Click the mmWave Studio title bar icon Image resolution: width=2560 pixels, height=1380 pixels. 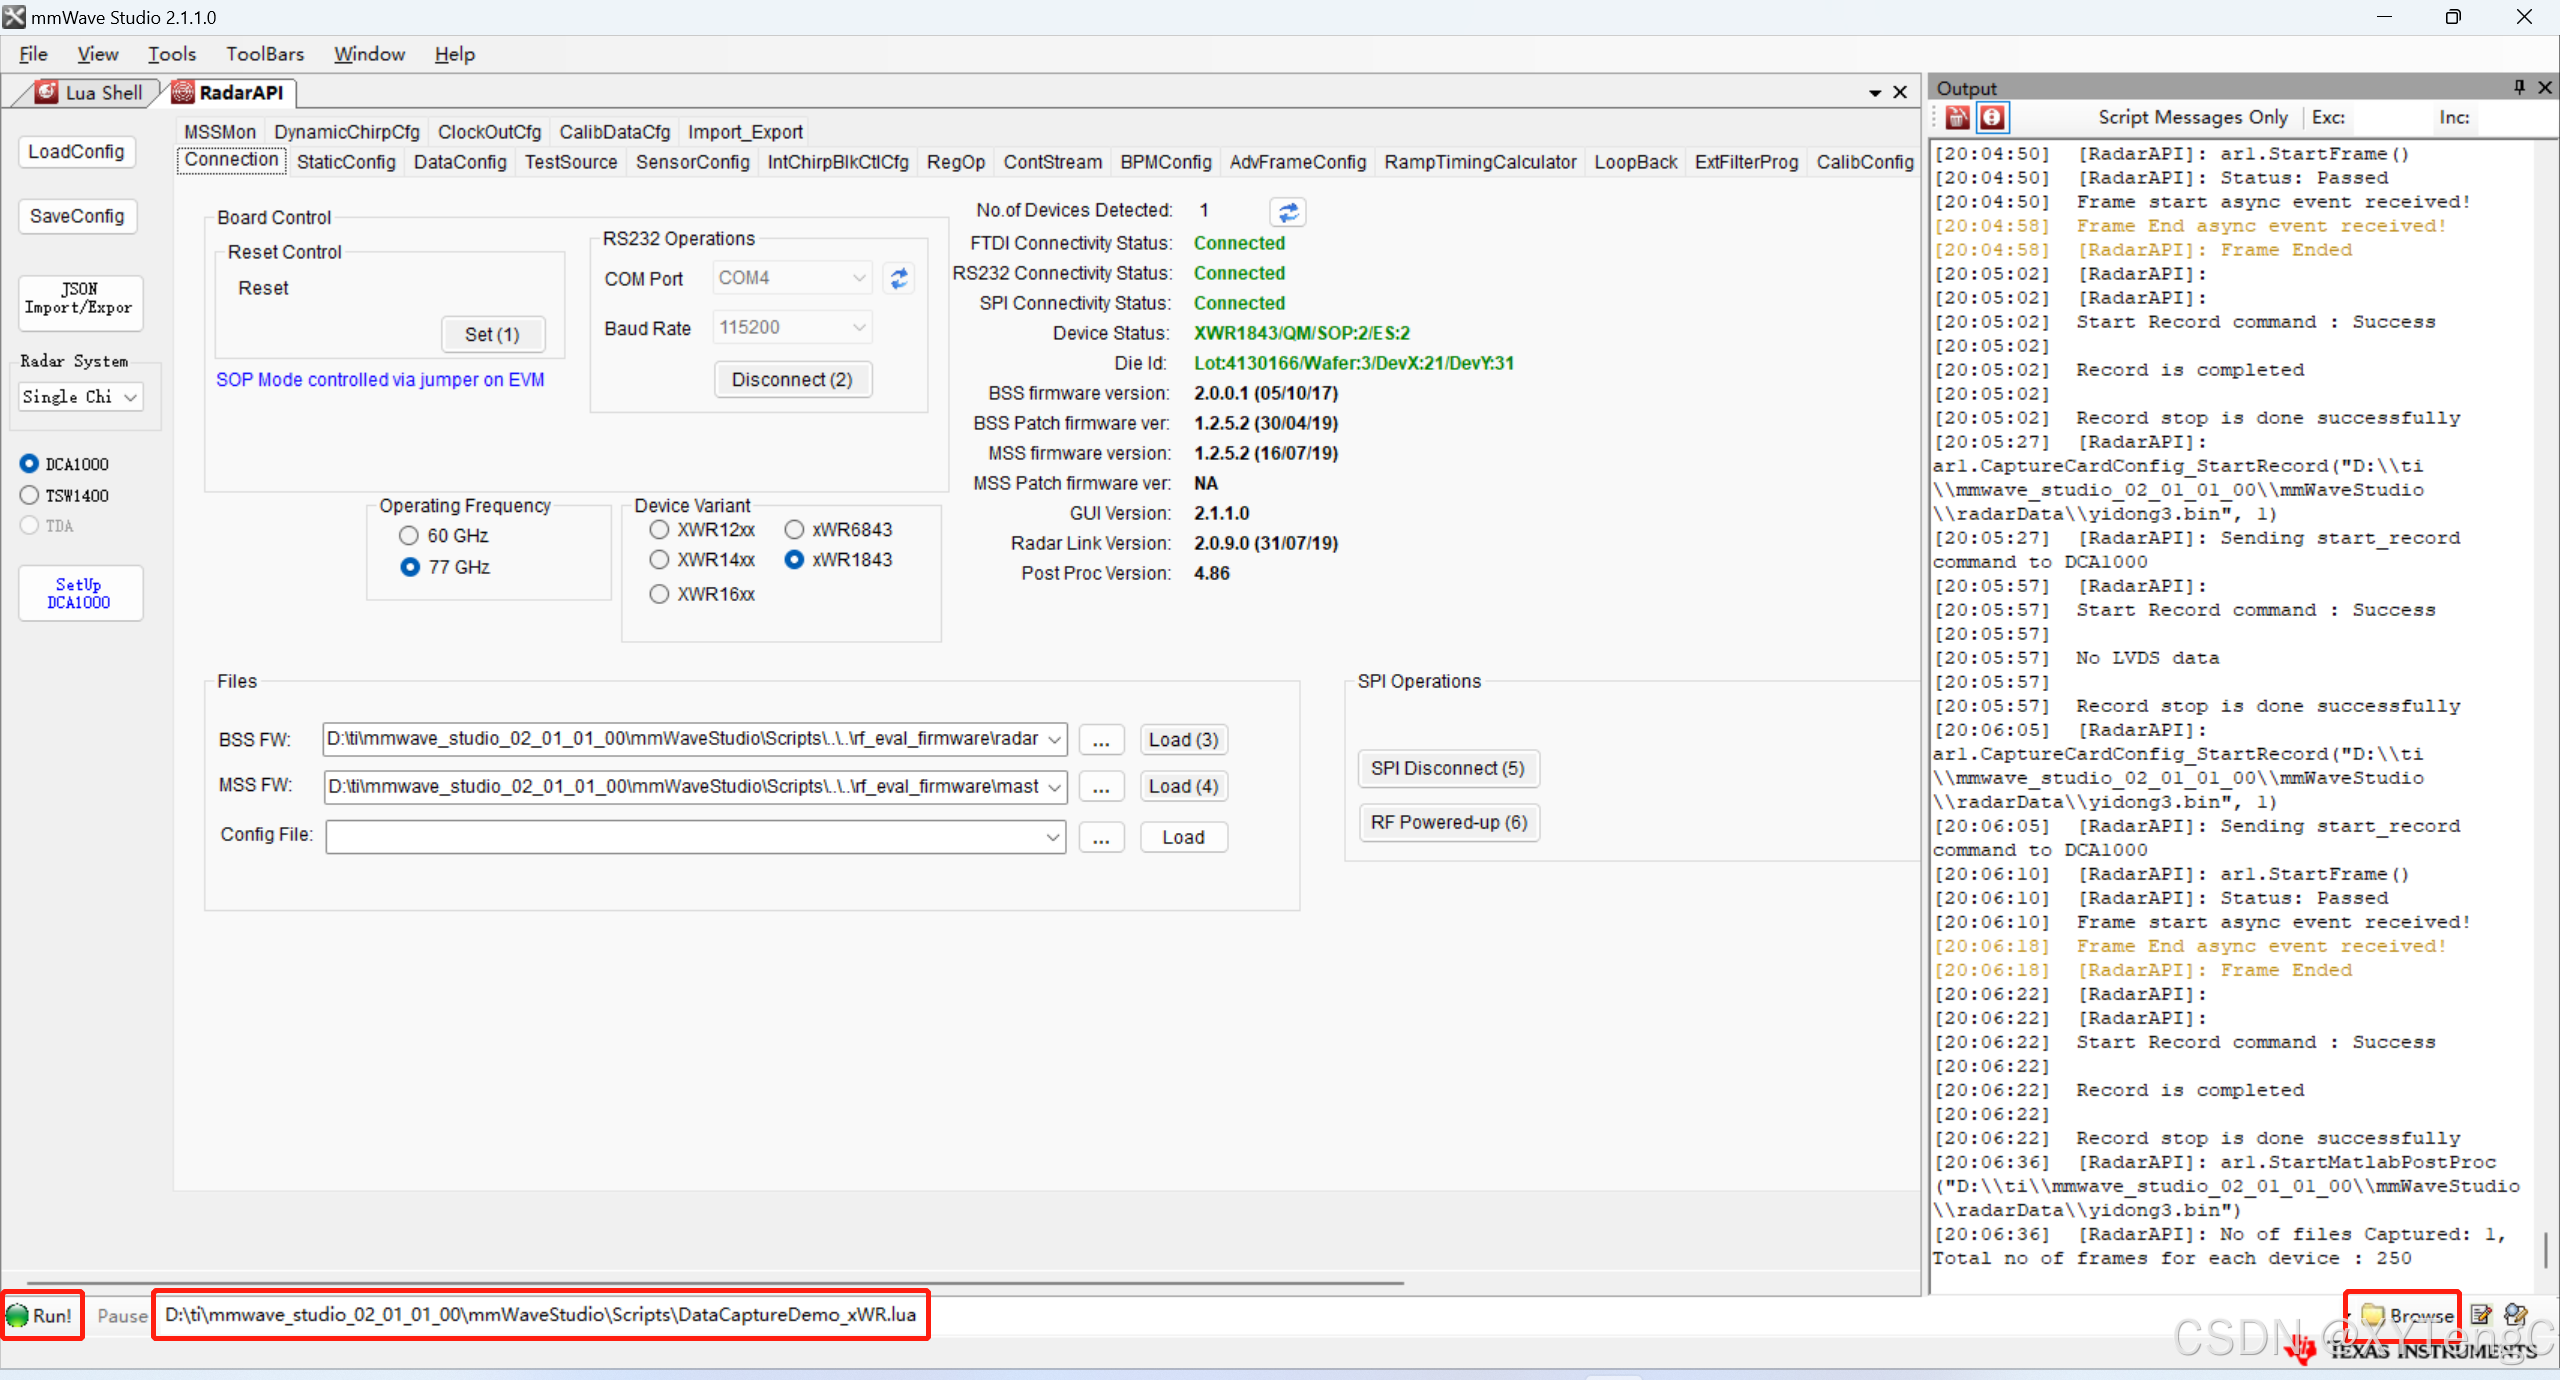[x=14, y=17]
